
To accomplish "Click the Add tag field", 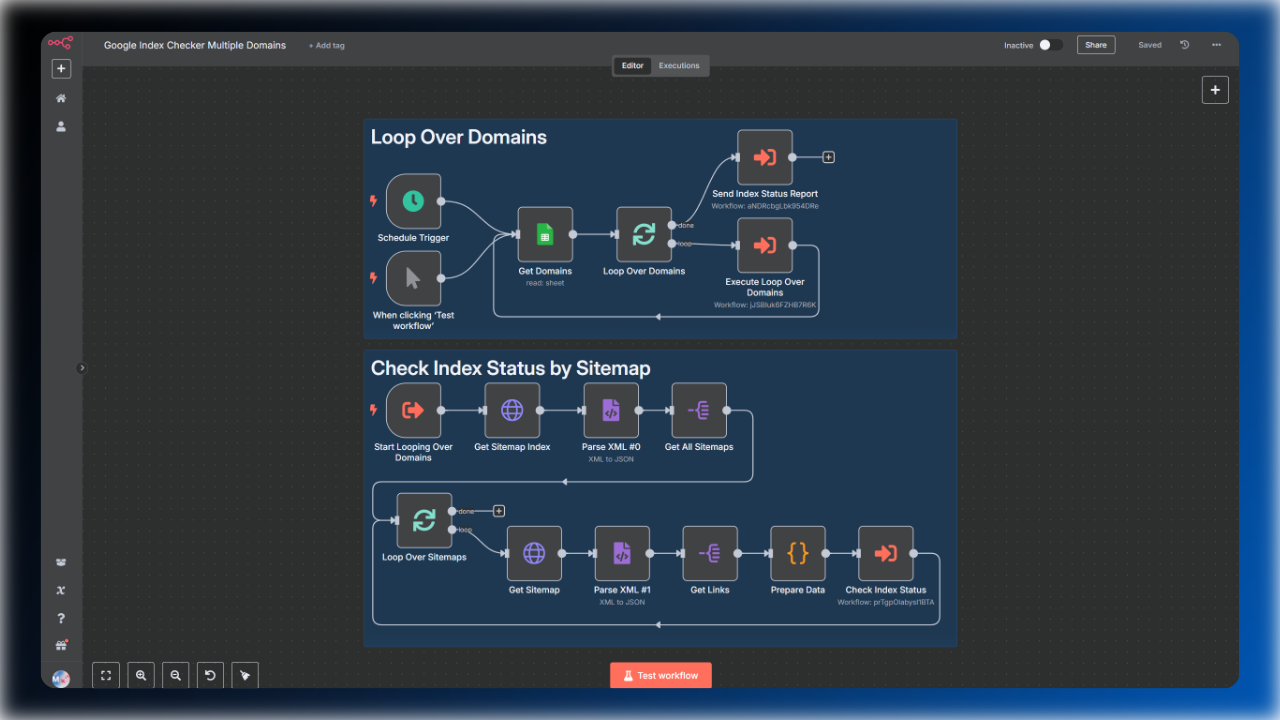I will (327, 45).
